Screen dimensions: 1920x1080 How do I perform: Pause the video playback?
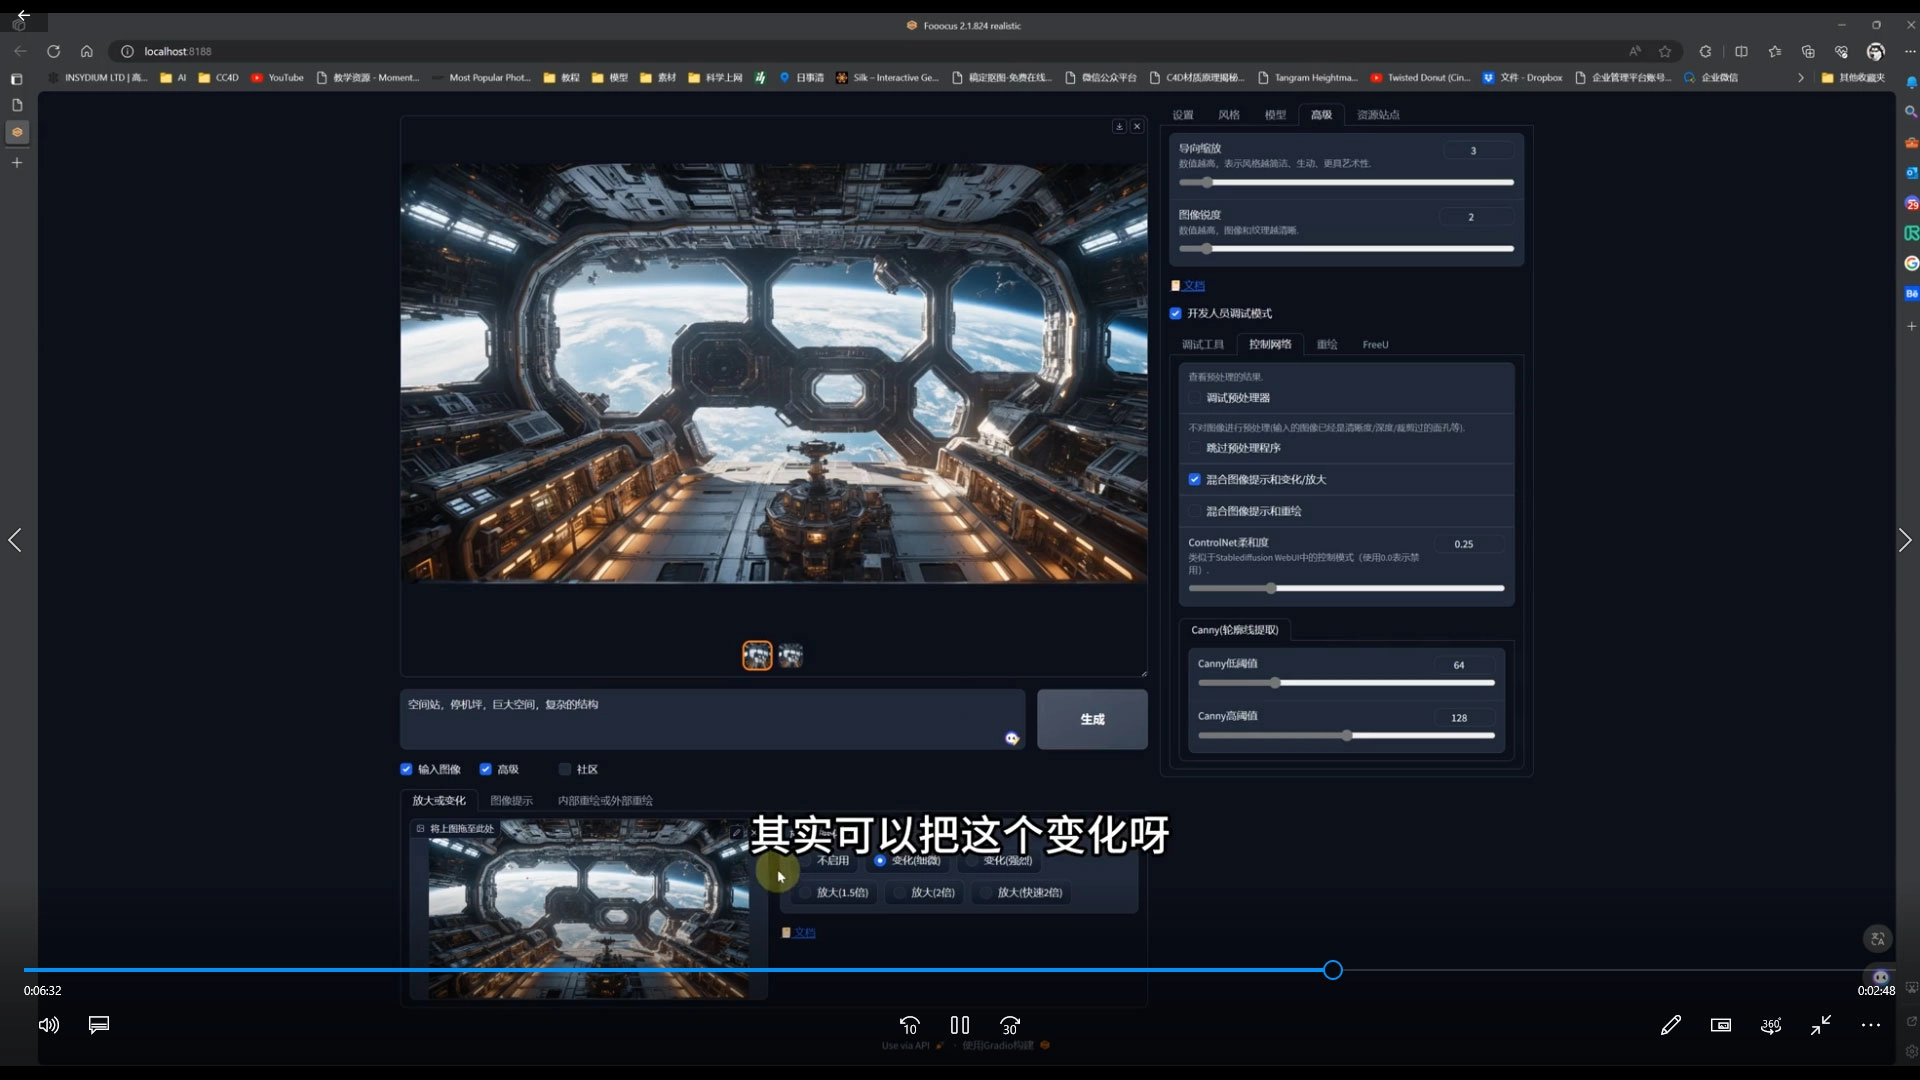pyautogui.click(x=960, y=1025)
